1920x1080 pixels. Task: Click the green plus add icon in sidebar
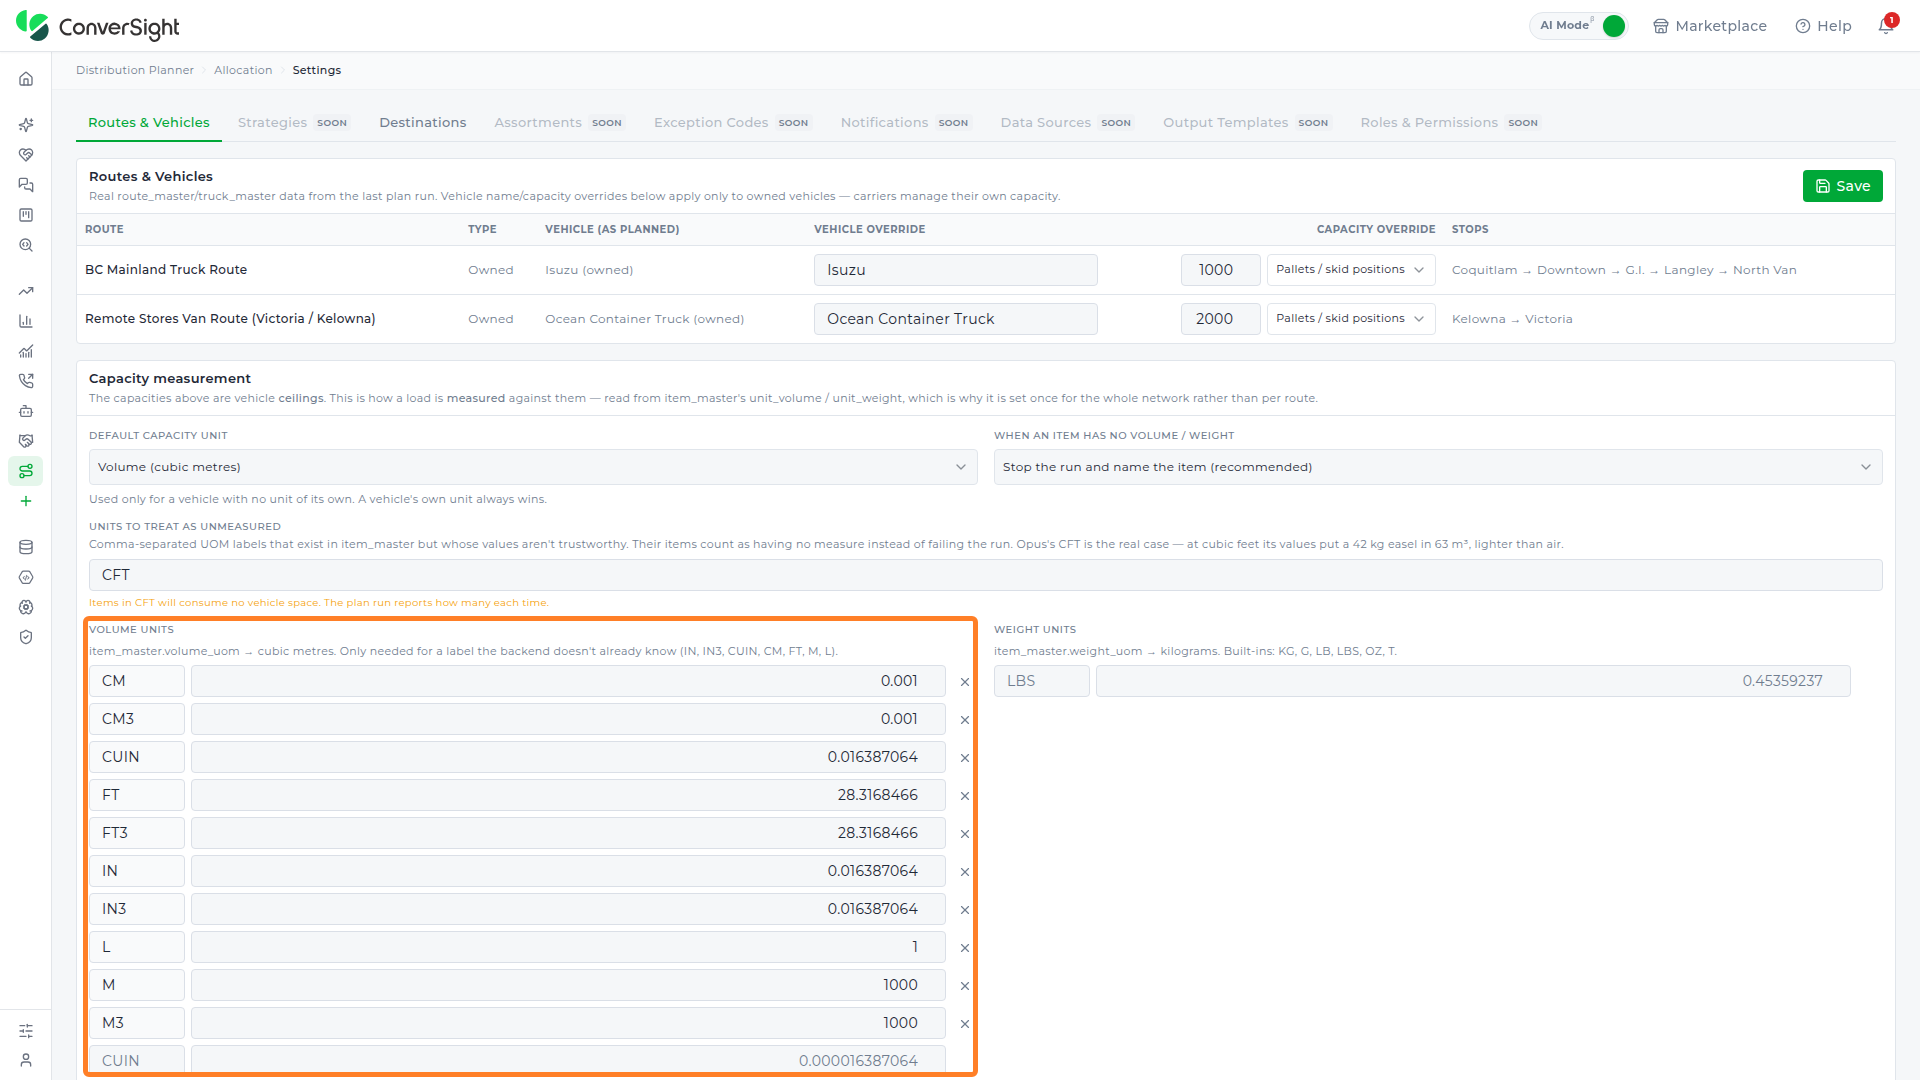pos(26,501)
